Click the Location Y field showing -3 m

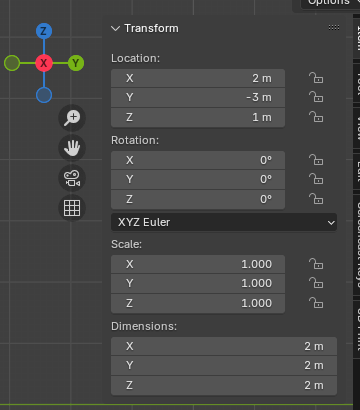point(198,98)
